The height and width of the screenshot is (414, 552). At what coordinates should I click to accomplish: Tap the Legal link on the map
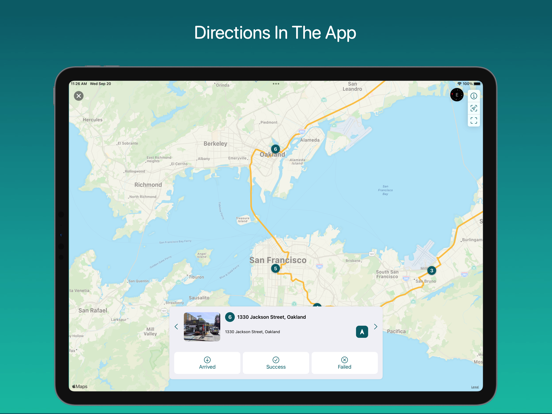pos(475,387)
